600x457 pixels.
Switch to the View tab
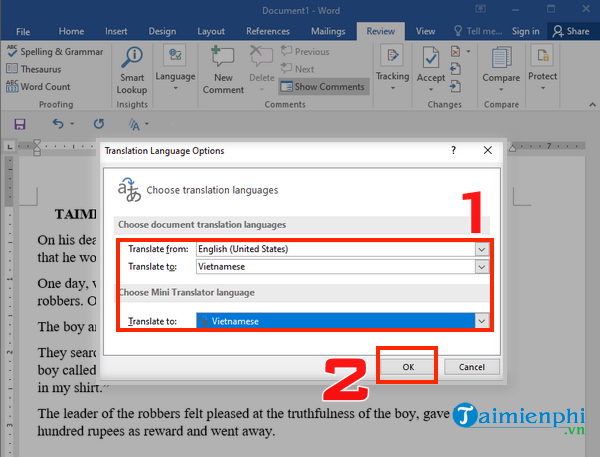pos(426,31)
